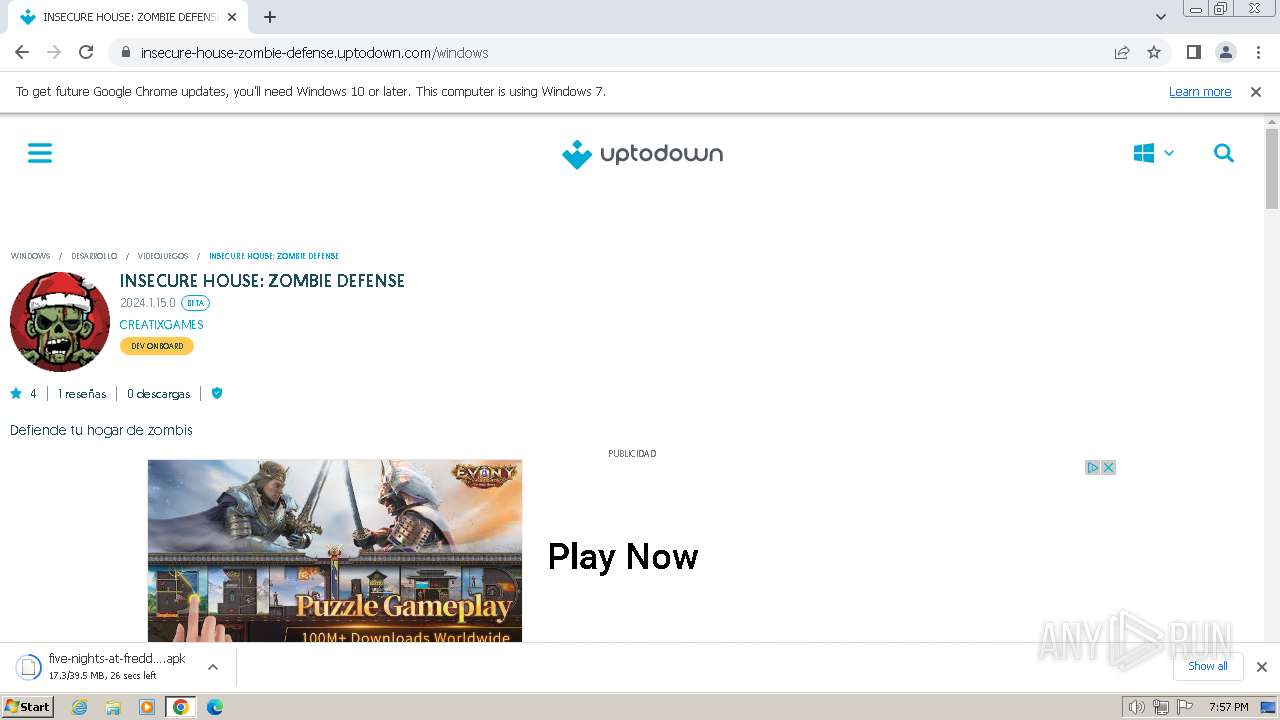Open the 1 reseñas reviews link
Image resolution: width=1280 pixels, height=720 pixels.
pos(82,394)
